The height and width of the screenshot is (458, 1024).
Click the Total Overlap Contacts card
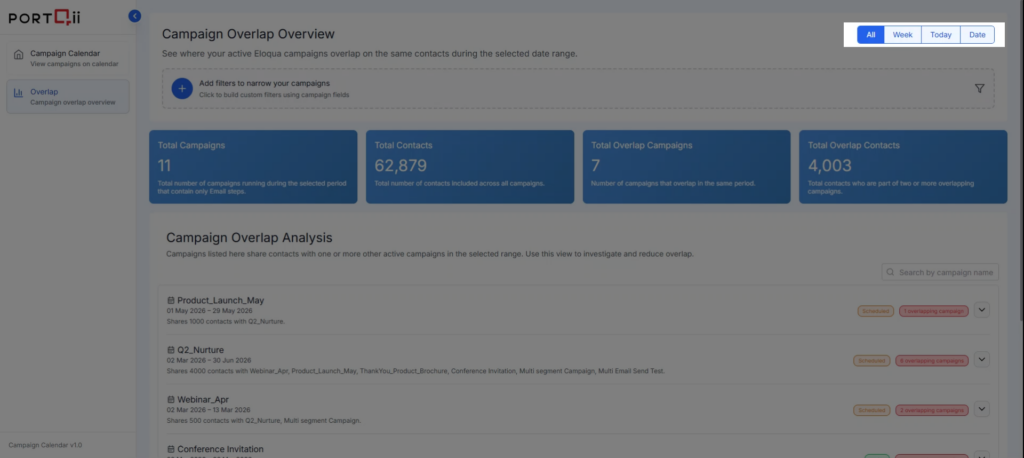pyautogui.click(x=903, y=167)
